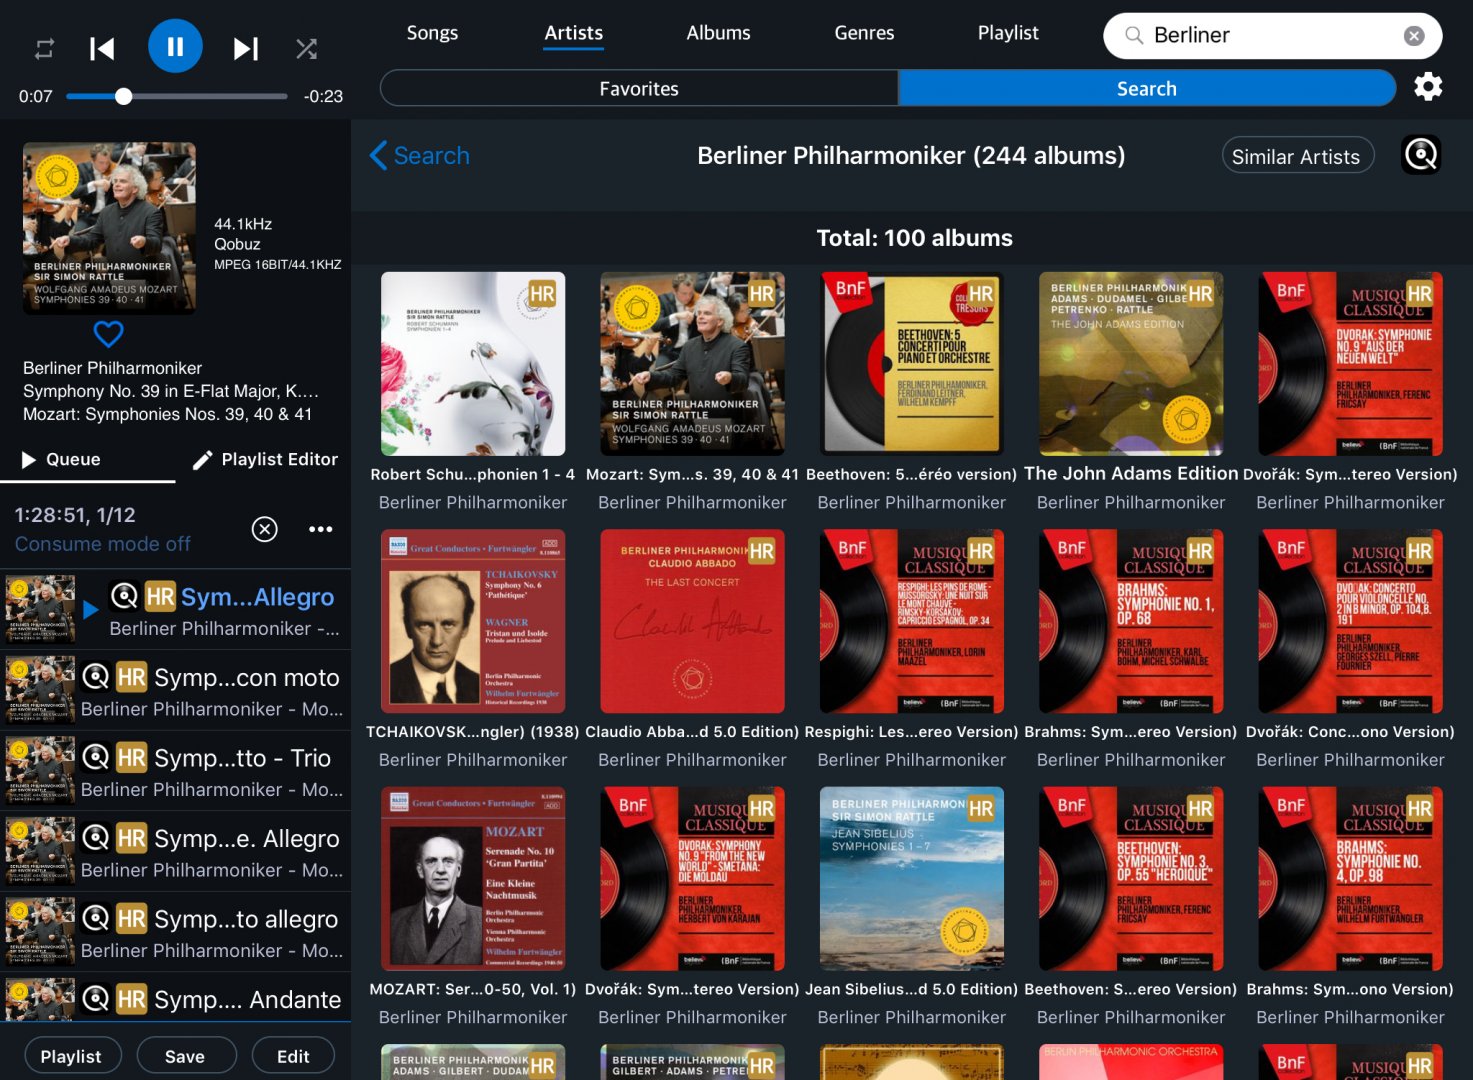Image resolution: width=1473 pixels, height=1080 pixels.
Task: Open Mozart Serenade No. 10 album
Action: click(473, 879)
